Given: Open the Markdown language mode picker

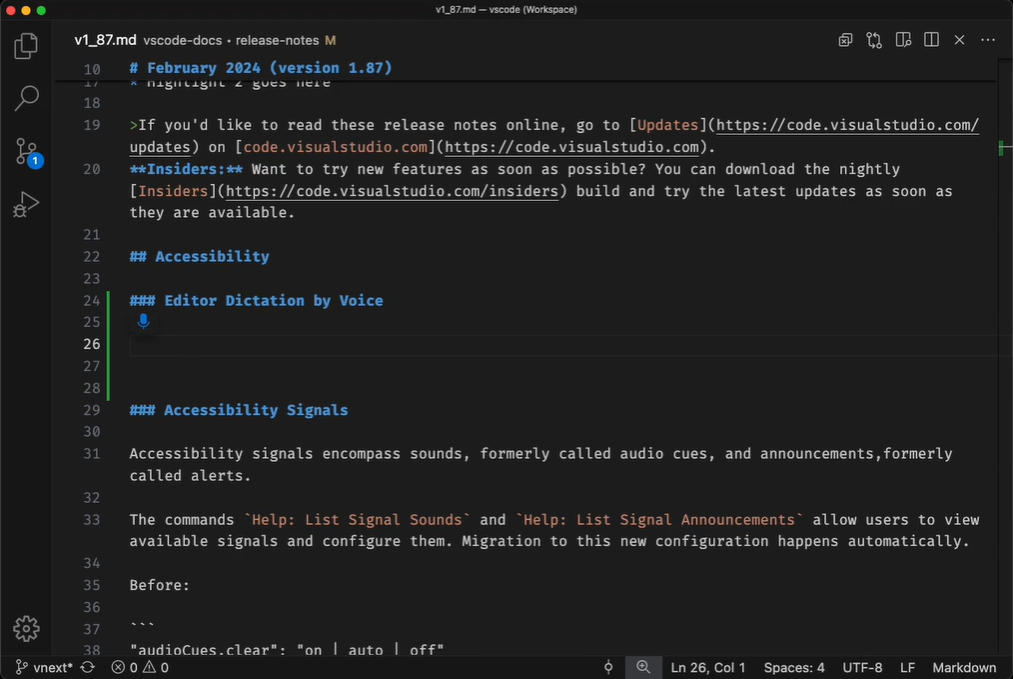Looking at the screenshot, I should (964, 667).
